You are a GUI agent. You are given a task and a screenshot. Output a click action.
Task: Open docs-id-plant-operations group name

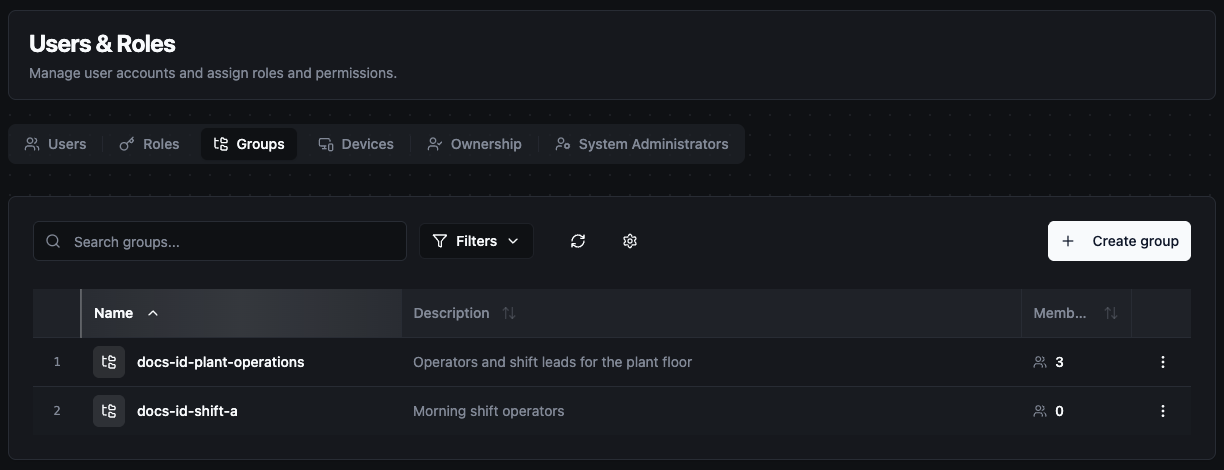coord(221,362)
